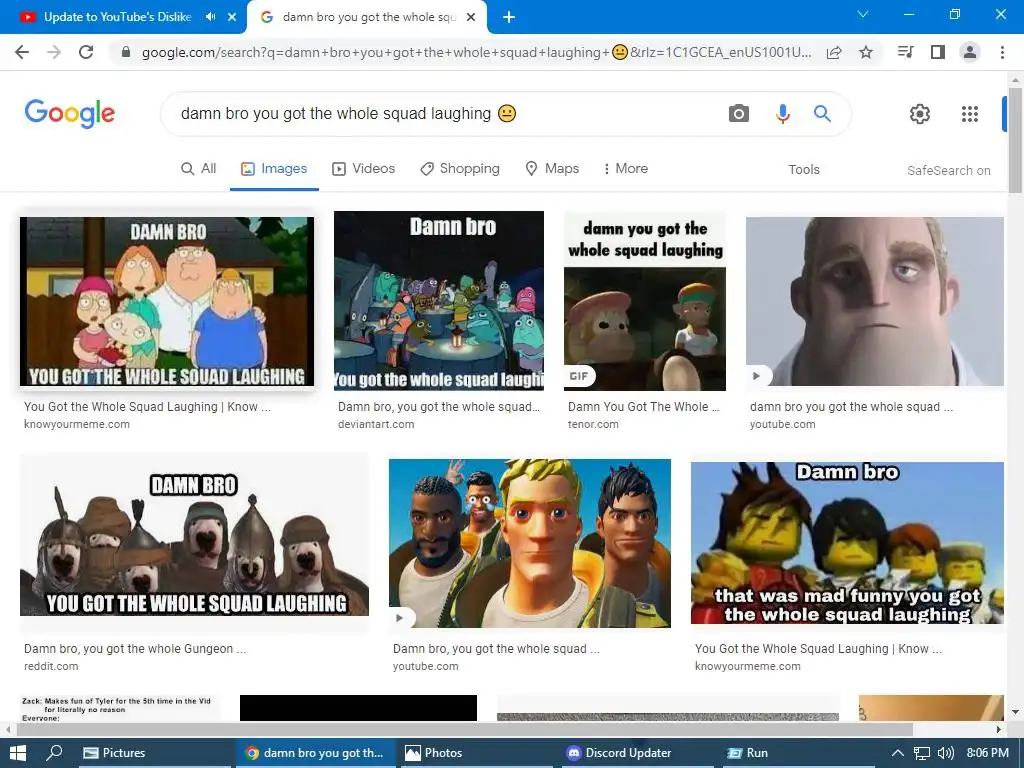Expand the More search options menu

point(625,168)
